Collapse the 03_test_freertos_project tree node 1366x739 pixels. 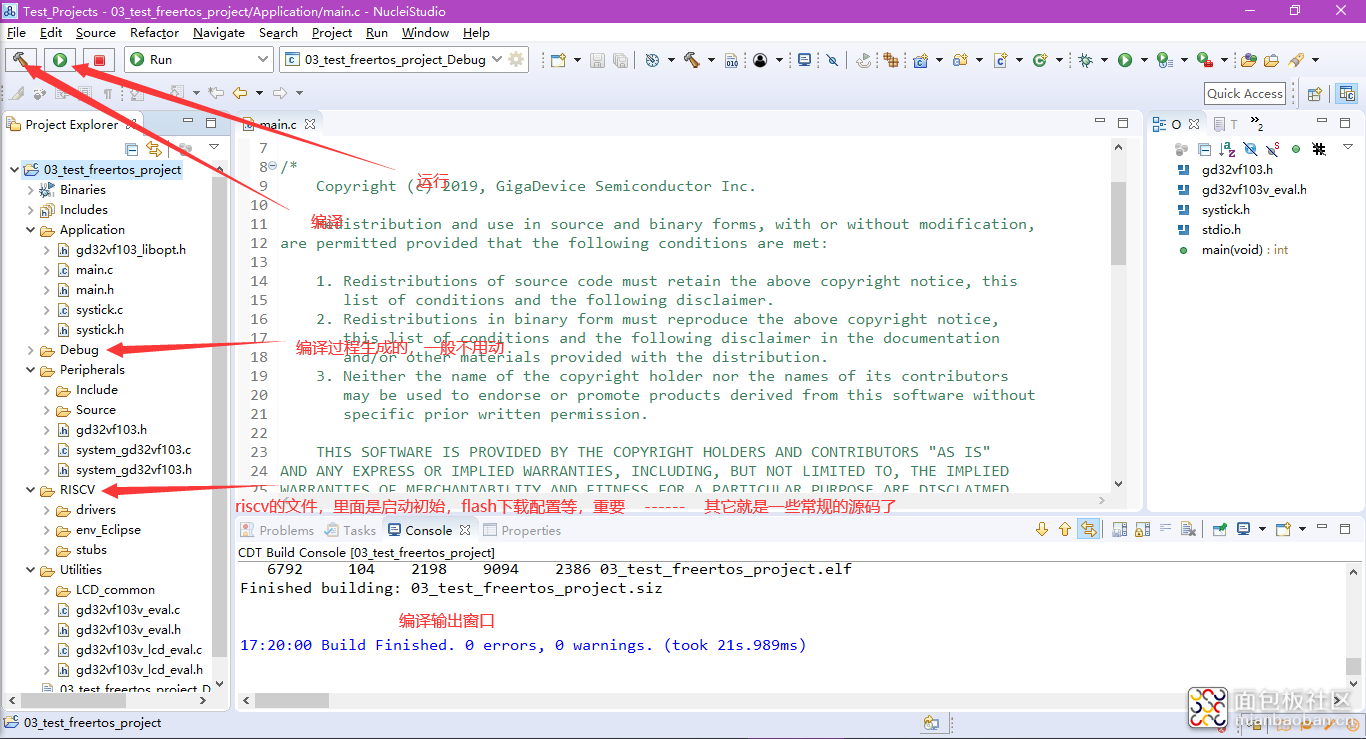click(14, 169)
